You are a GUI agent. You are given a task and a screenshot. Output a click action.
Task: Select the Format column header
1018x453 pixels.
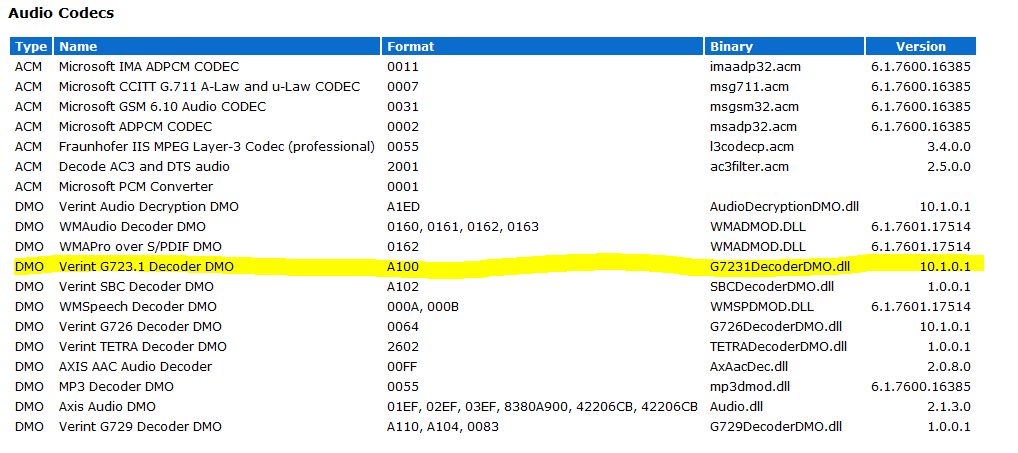click(542, 46)
